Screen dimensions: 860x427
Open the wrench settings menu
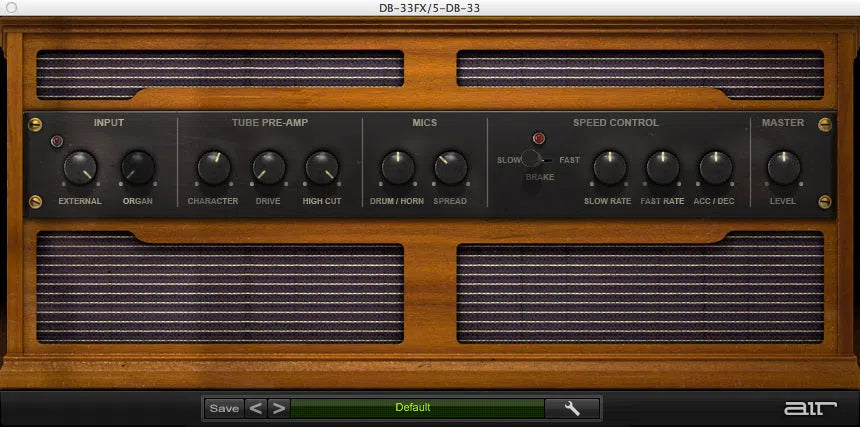pyautogui.click(x=572, y=408)
